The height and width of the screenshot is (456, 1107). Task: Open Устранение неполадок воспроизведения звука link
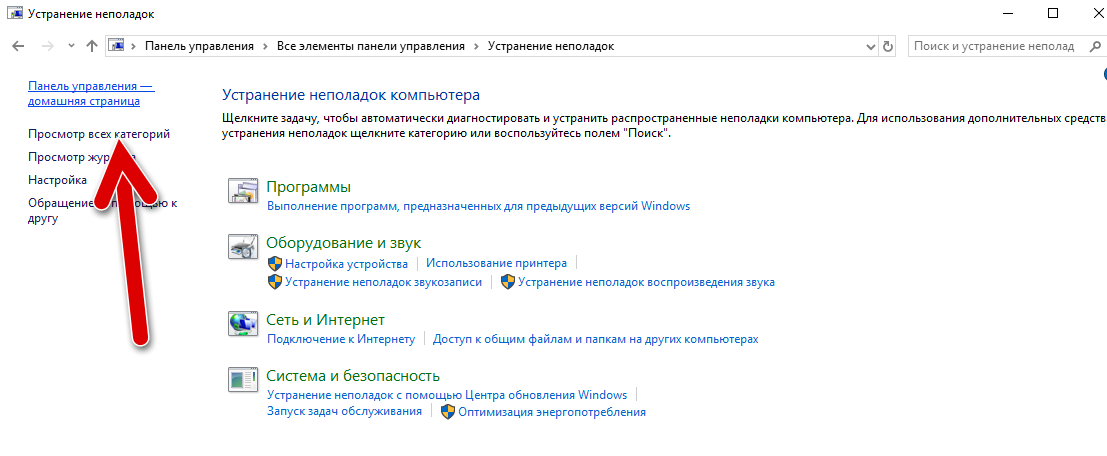pos(647,282)
